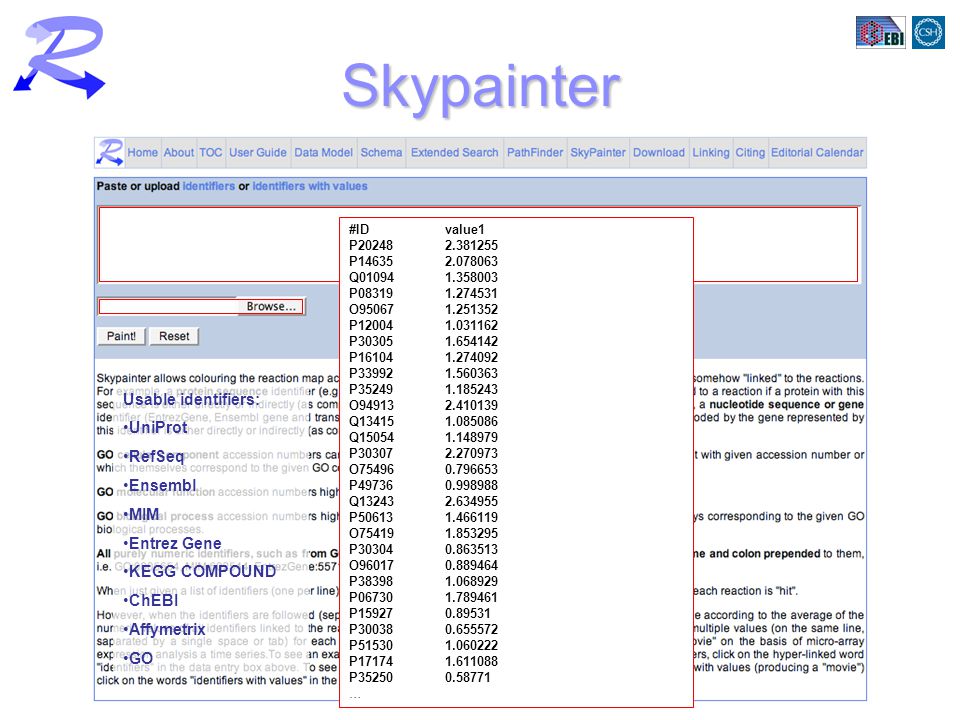Screen dimensions: 960x720
Task: Click the value 2.634955
Action: (x=471, y=501)
